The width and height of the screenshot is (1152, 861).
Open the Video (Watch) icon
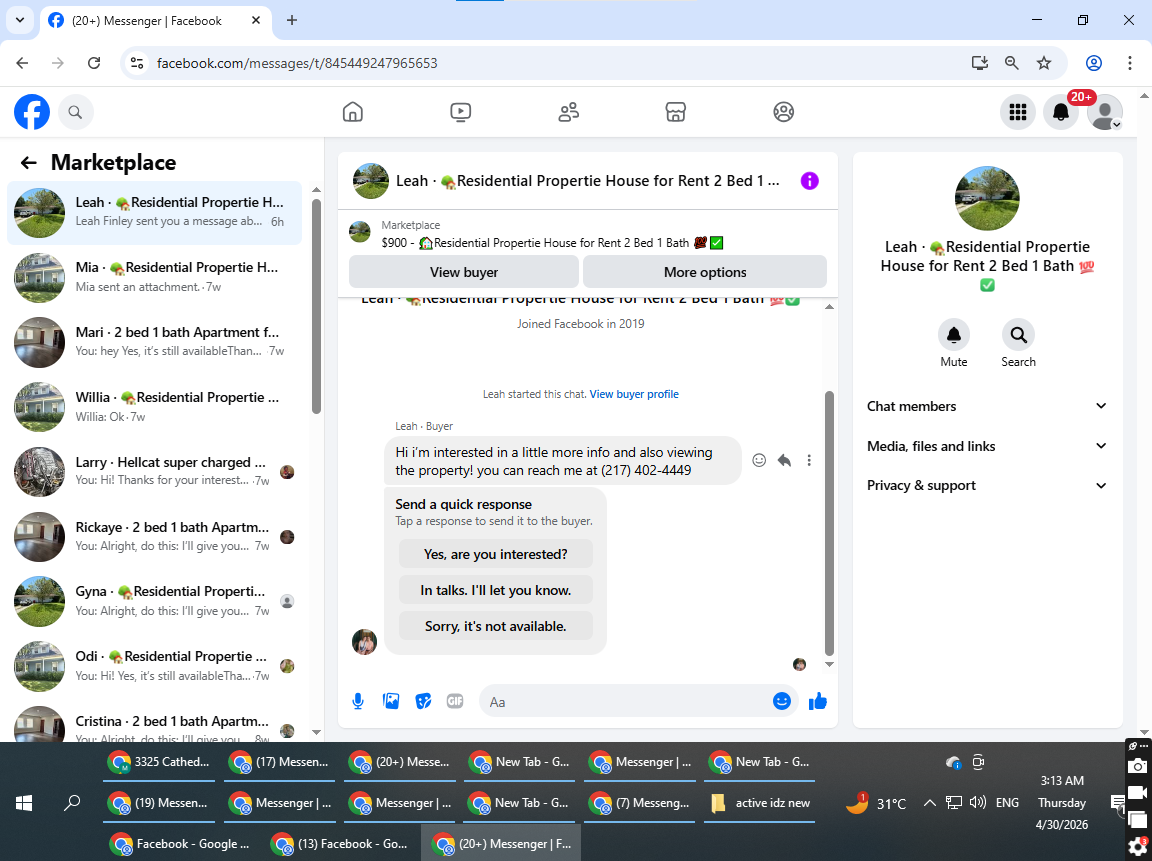(x=461, y=112)
